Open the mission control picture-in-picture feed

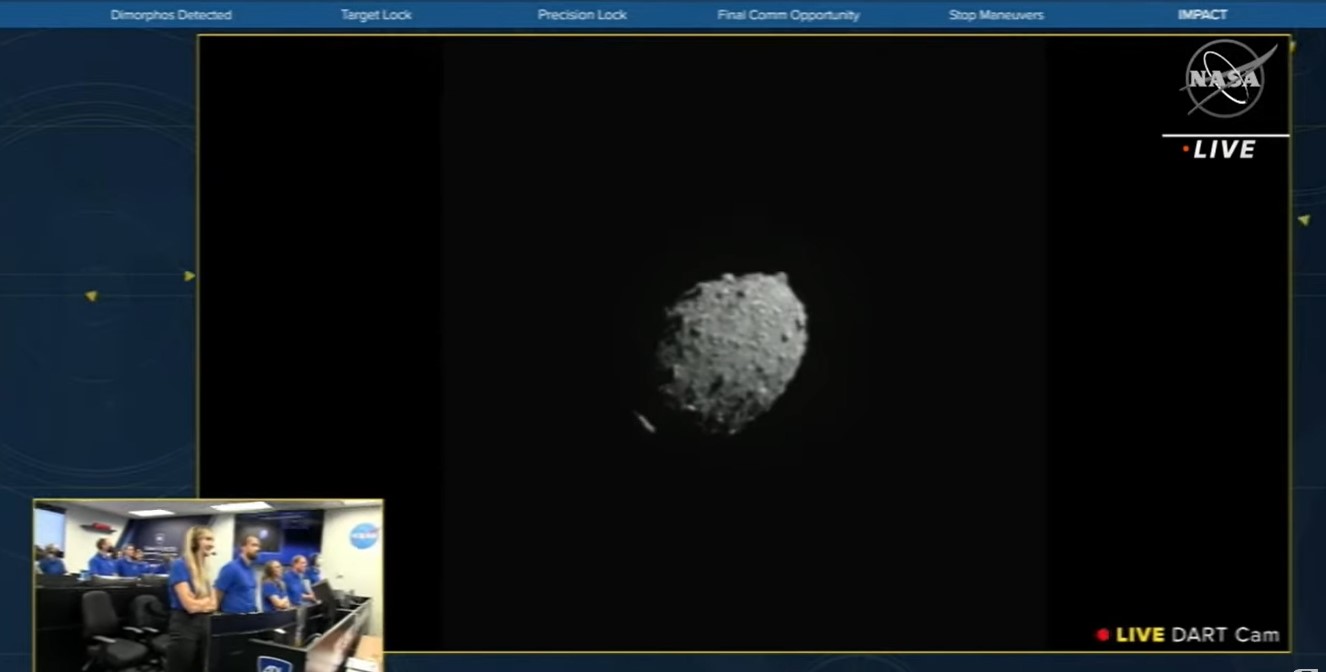point(209,585)
